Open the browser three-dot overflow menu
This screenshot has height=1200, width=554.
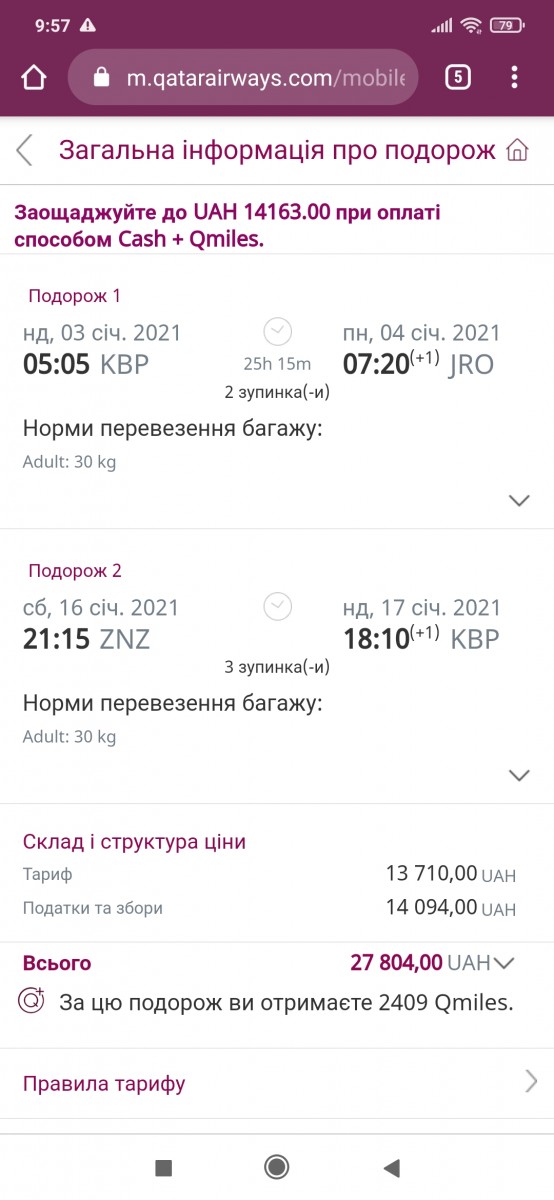(514, 77)
